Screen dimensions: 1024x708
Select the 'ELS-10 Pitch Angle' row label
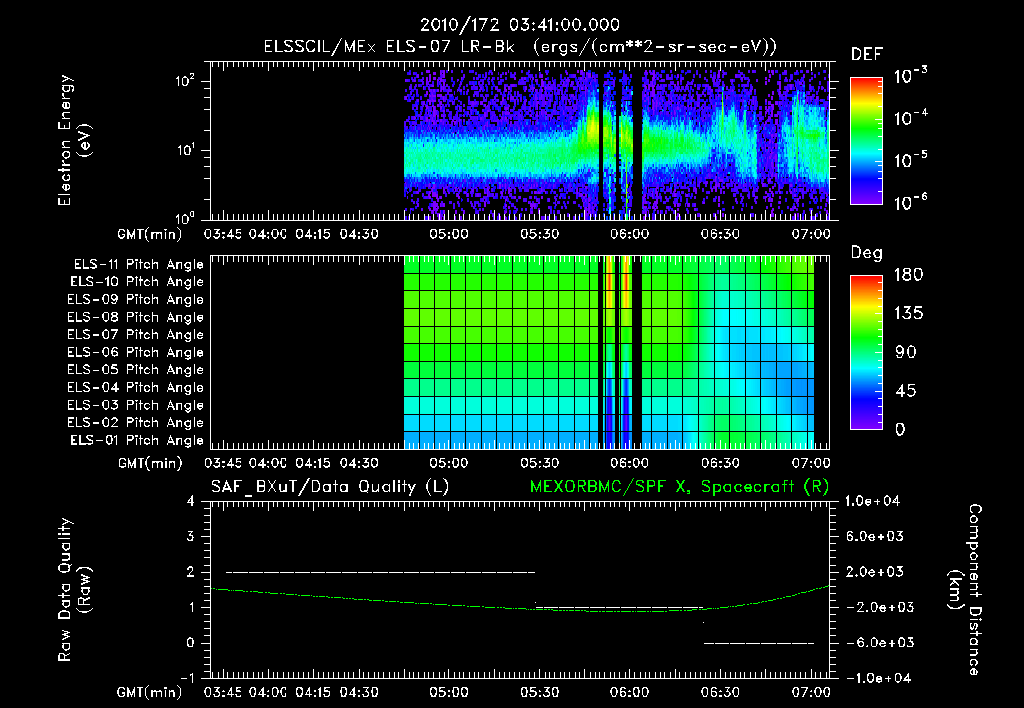[x=137, y=282]
